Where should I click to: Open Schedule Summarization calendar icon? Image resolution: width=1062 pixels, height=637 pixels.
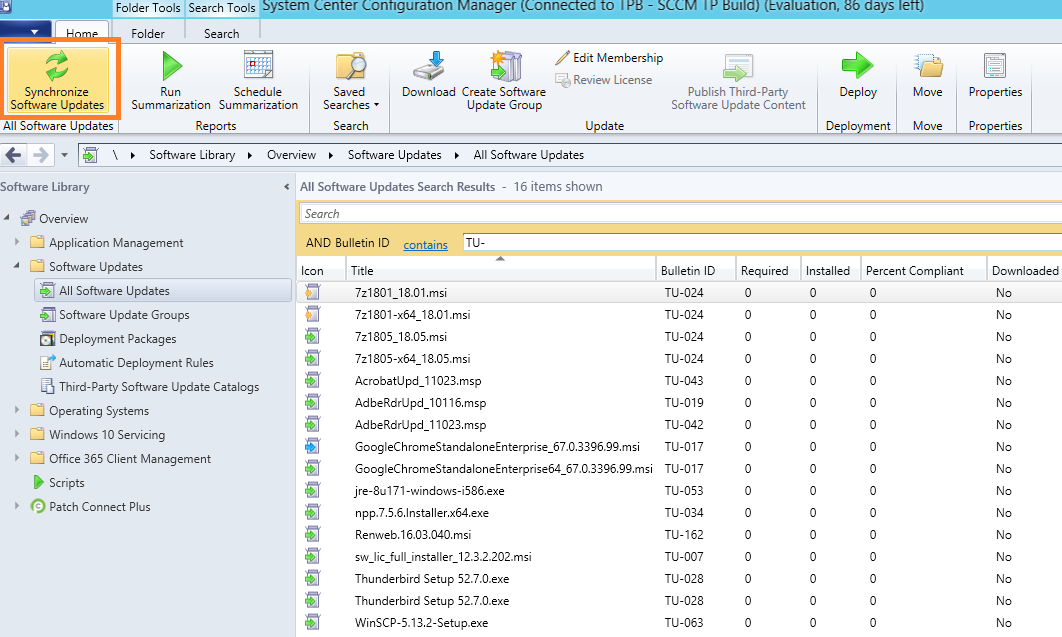(258, 66)
